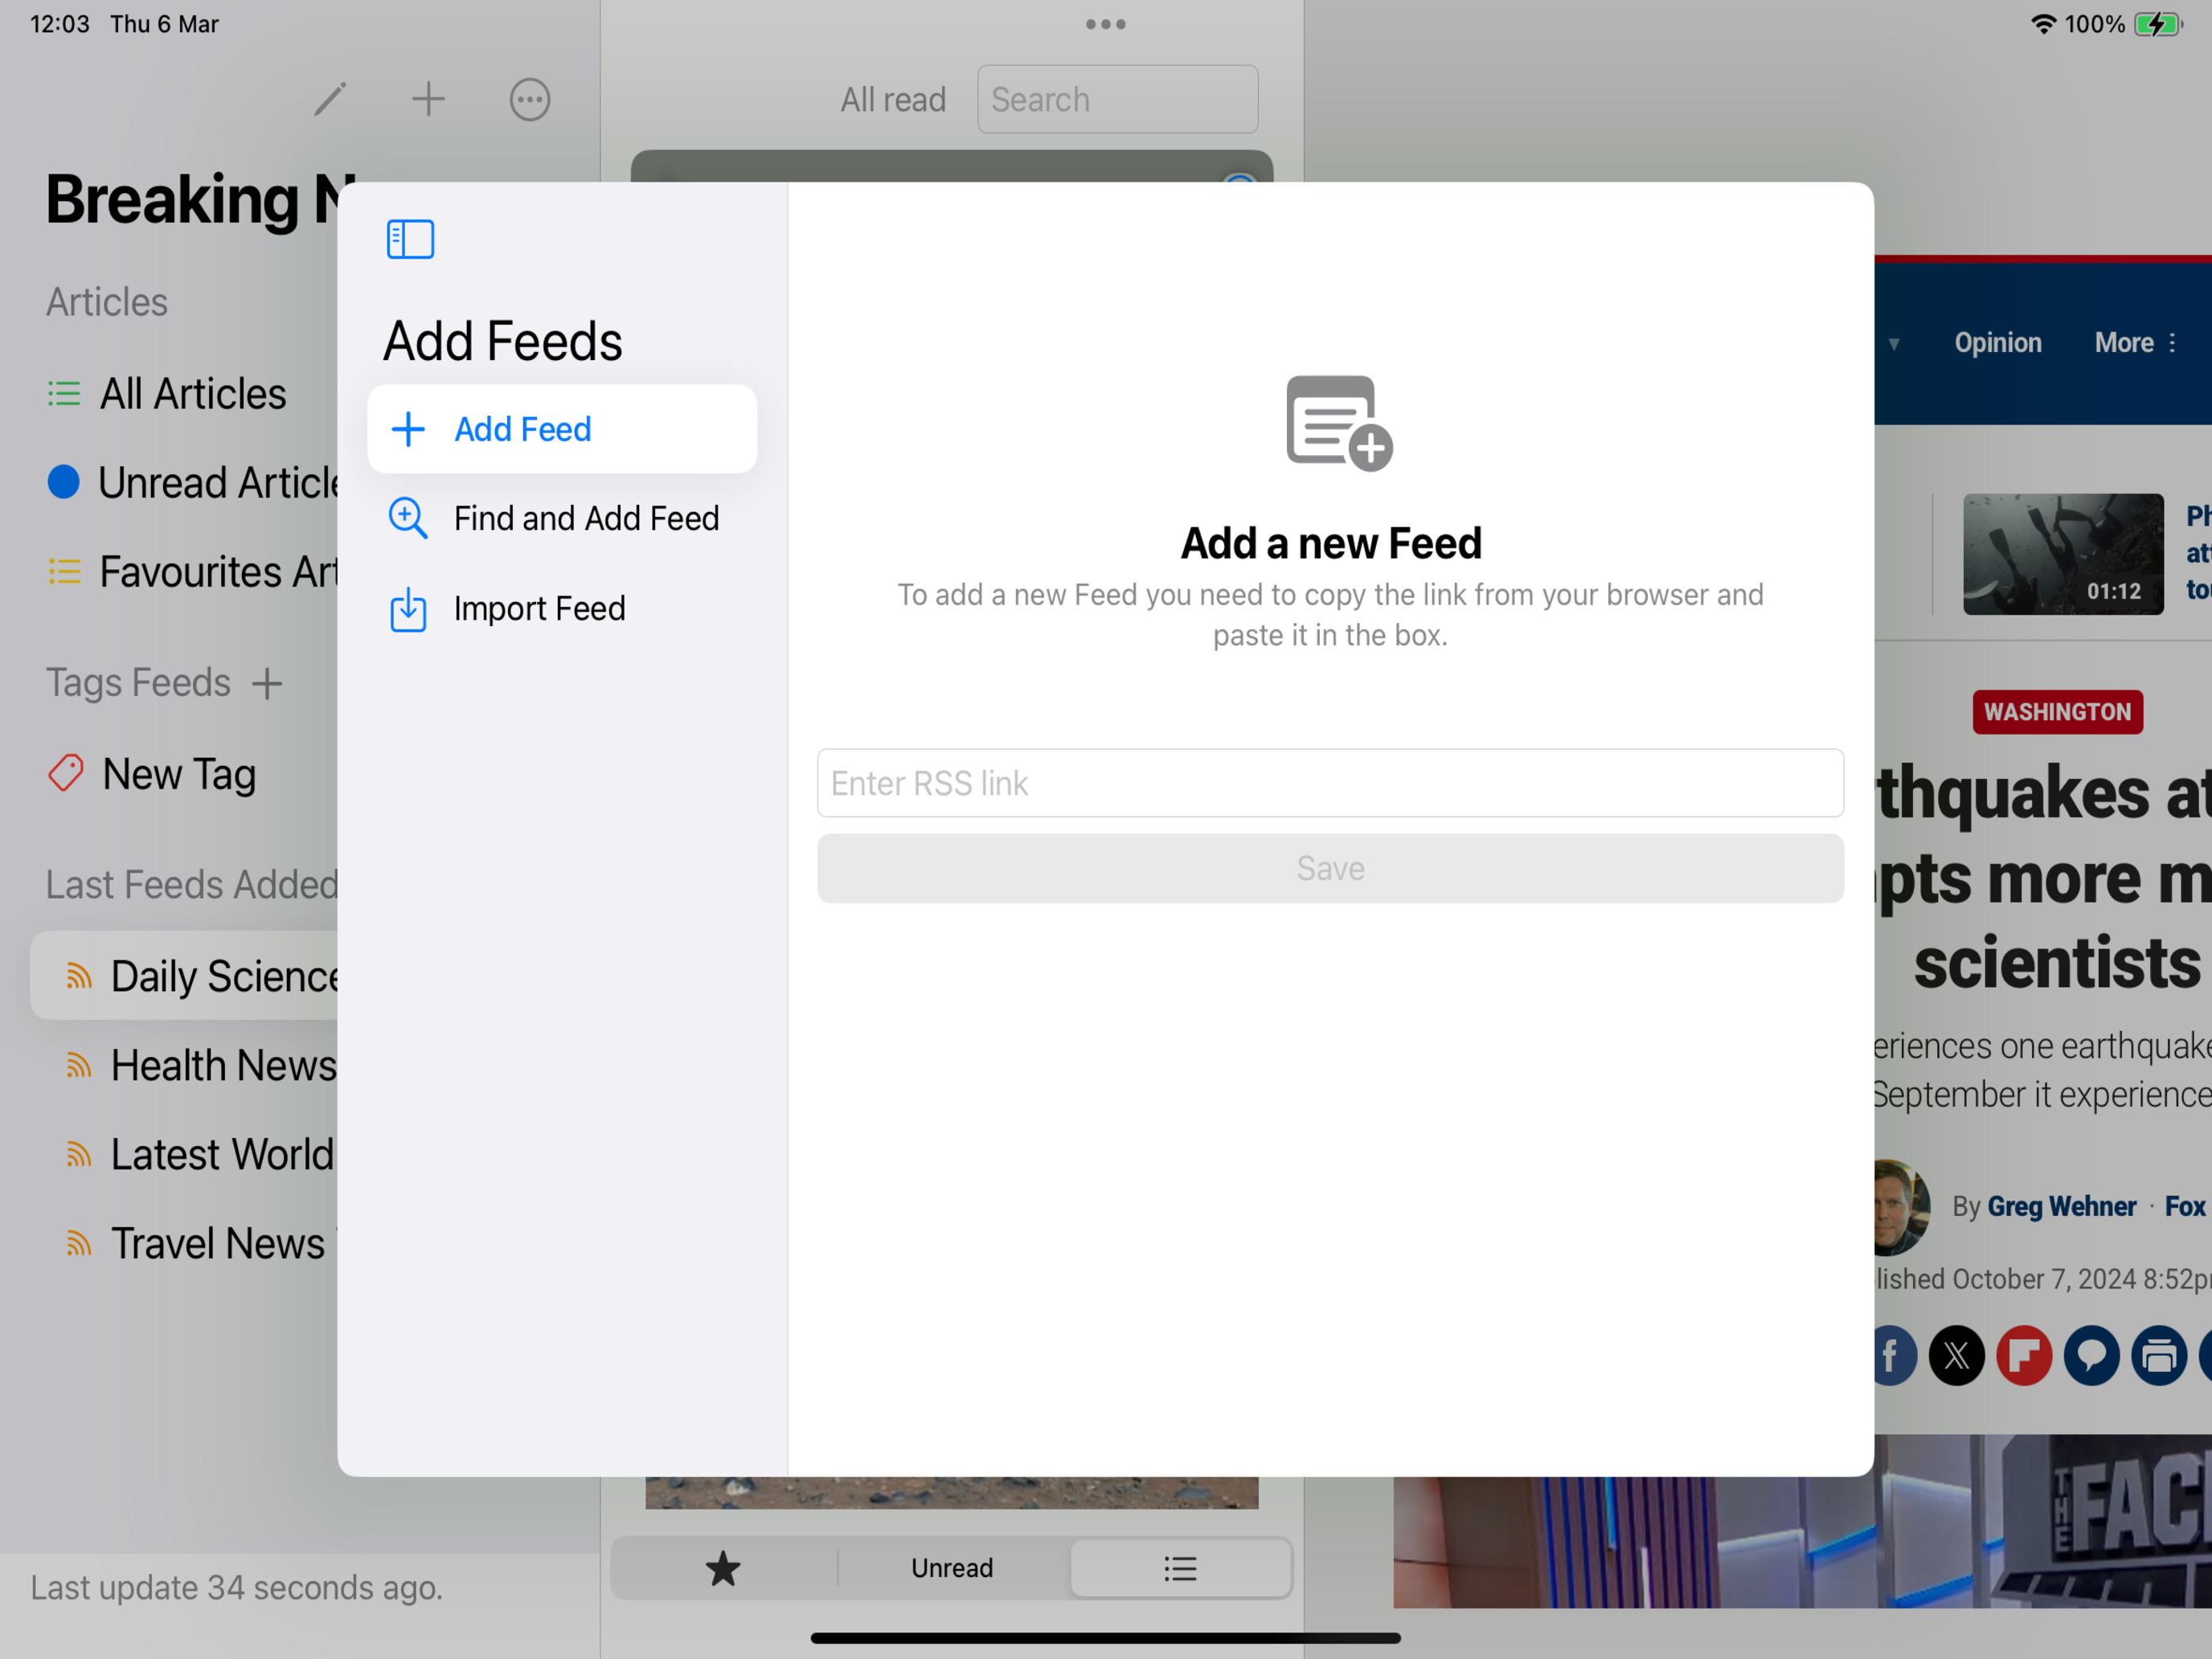Focus the Enter RSS link field
The height and width of the screenshot is (1659, 2212).
(1330, 783)
